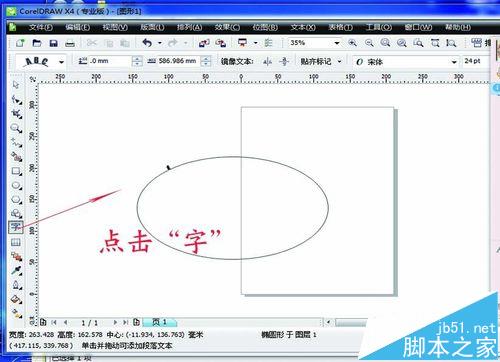Undo the last action
This screenshot has width=500, height=362.
click(147, 43)
